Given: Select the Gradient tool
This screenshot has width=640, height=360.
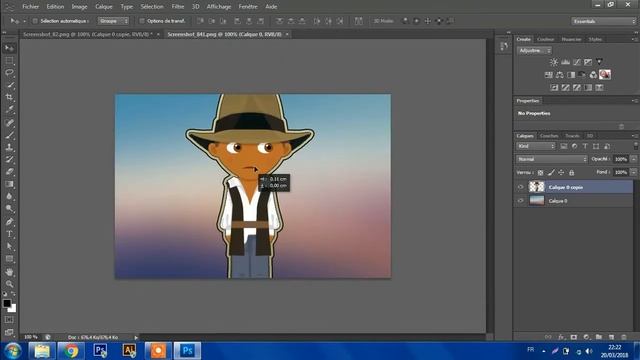Looking at the screenshot, I should coord(9,184).
